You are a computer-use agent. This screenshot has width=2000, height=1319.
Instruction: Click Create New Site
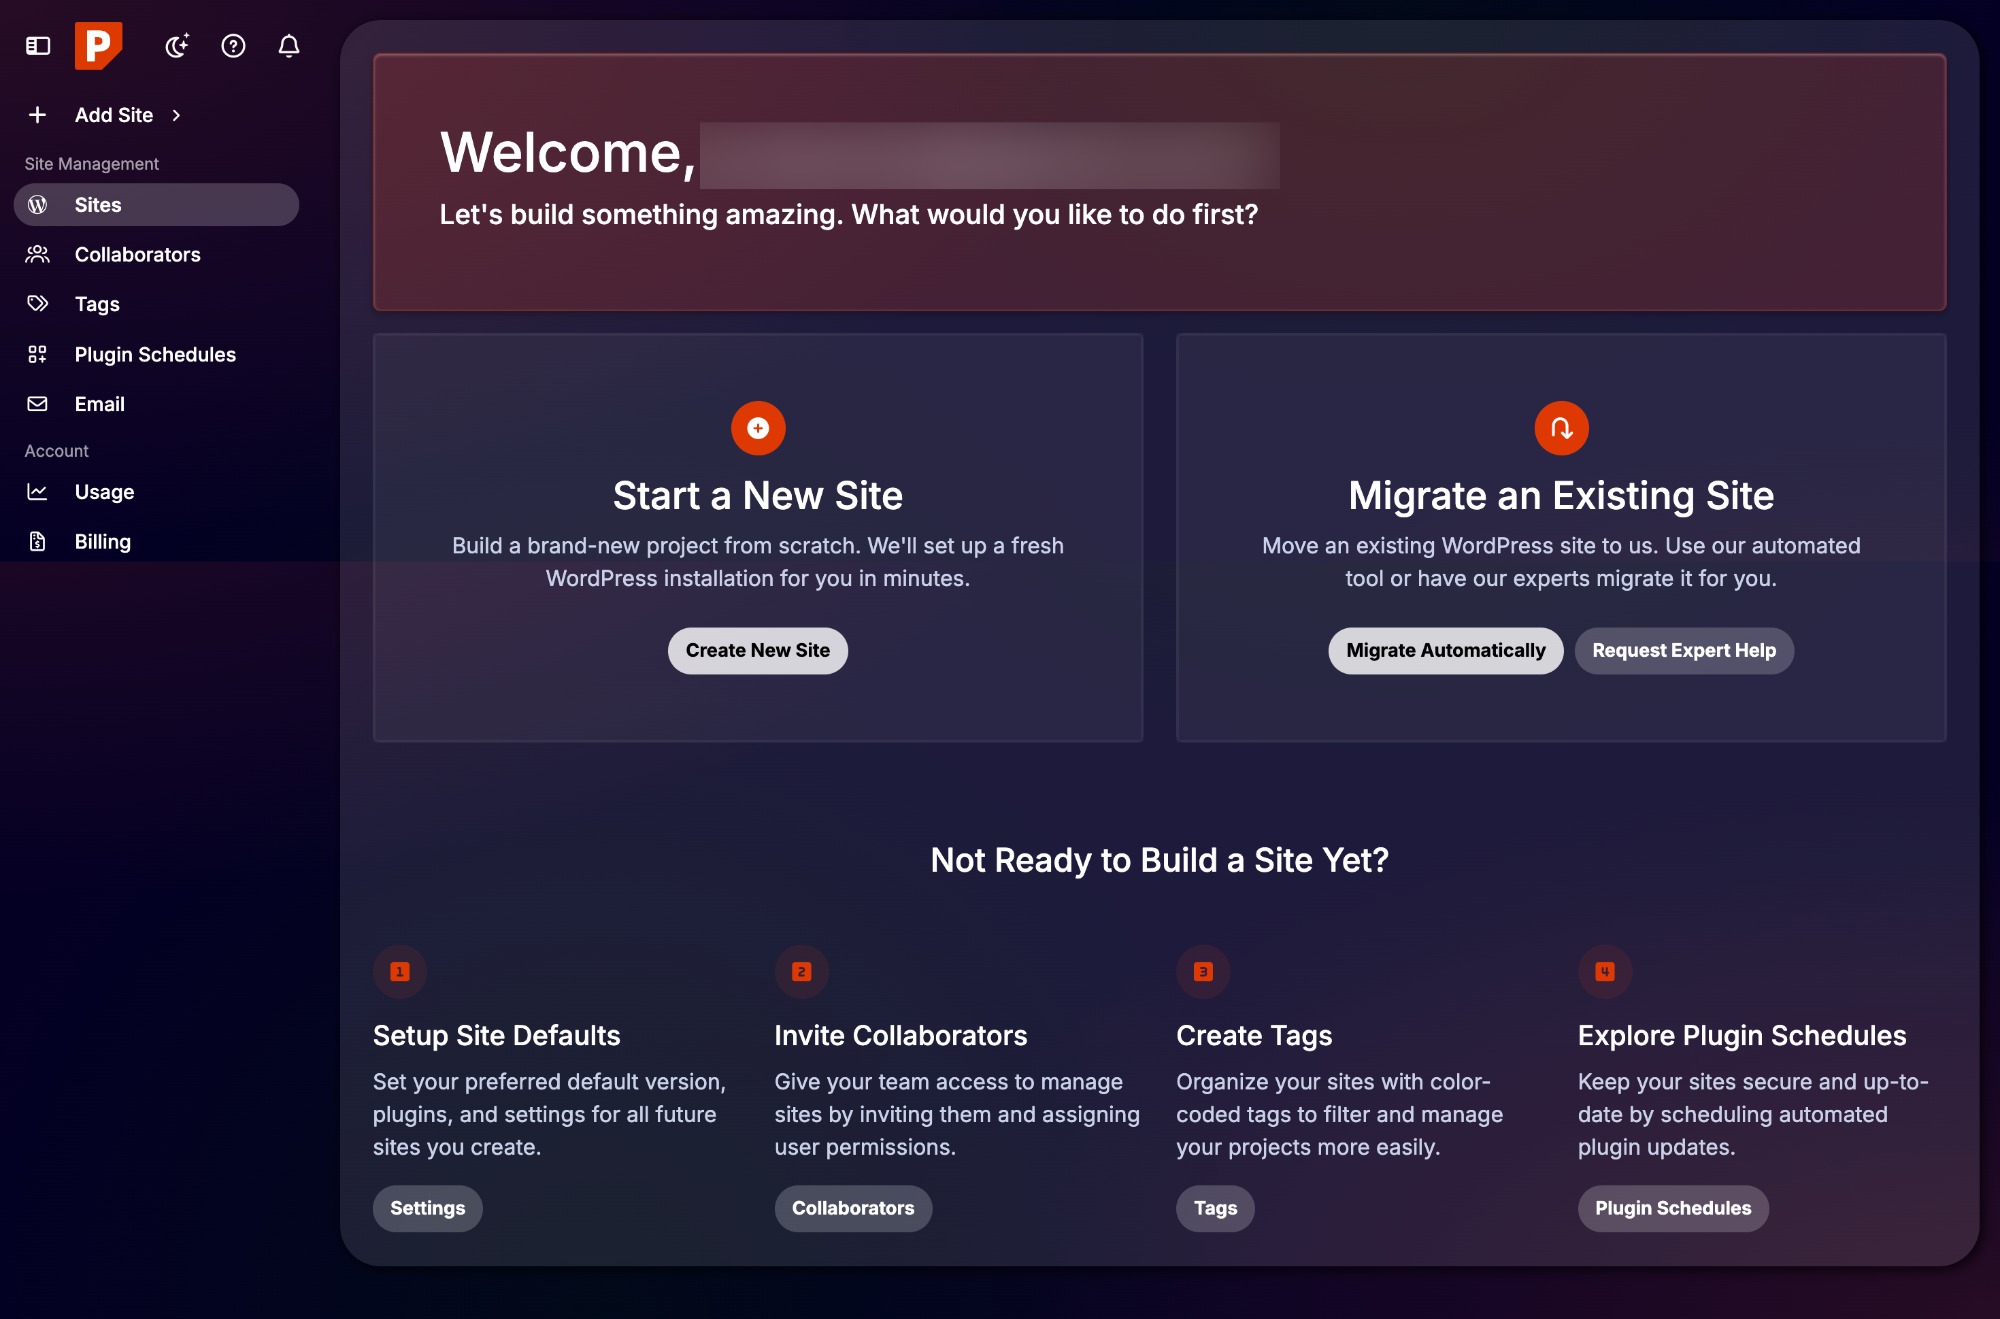pos(757,650)
